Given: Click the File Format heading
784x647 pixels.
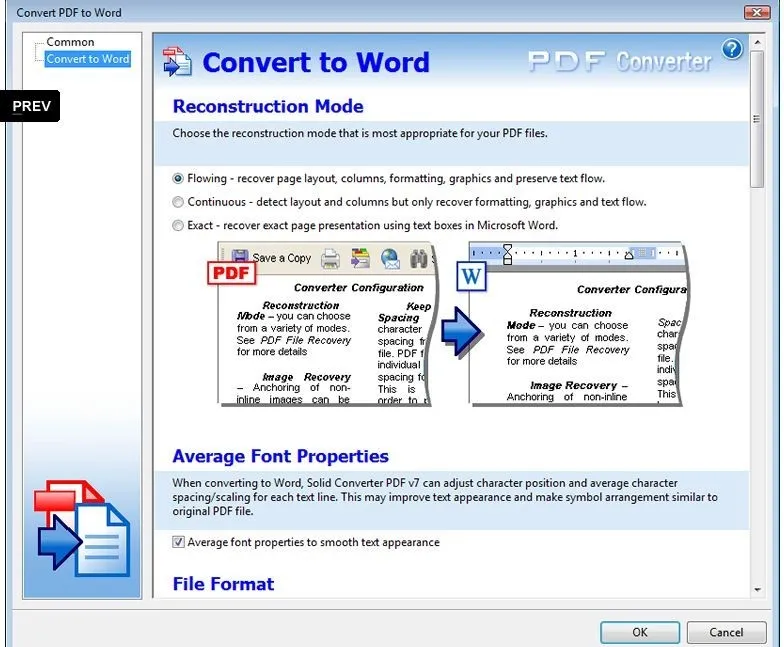Looking at the screenshot, I should pyautogui.click(x=224, y=584).
